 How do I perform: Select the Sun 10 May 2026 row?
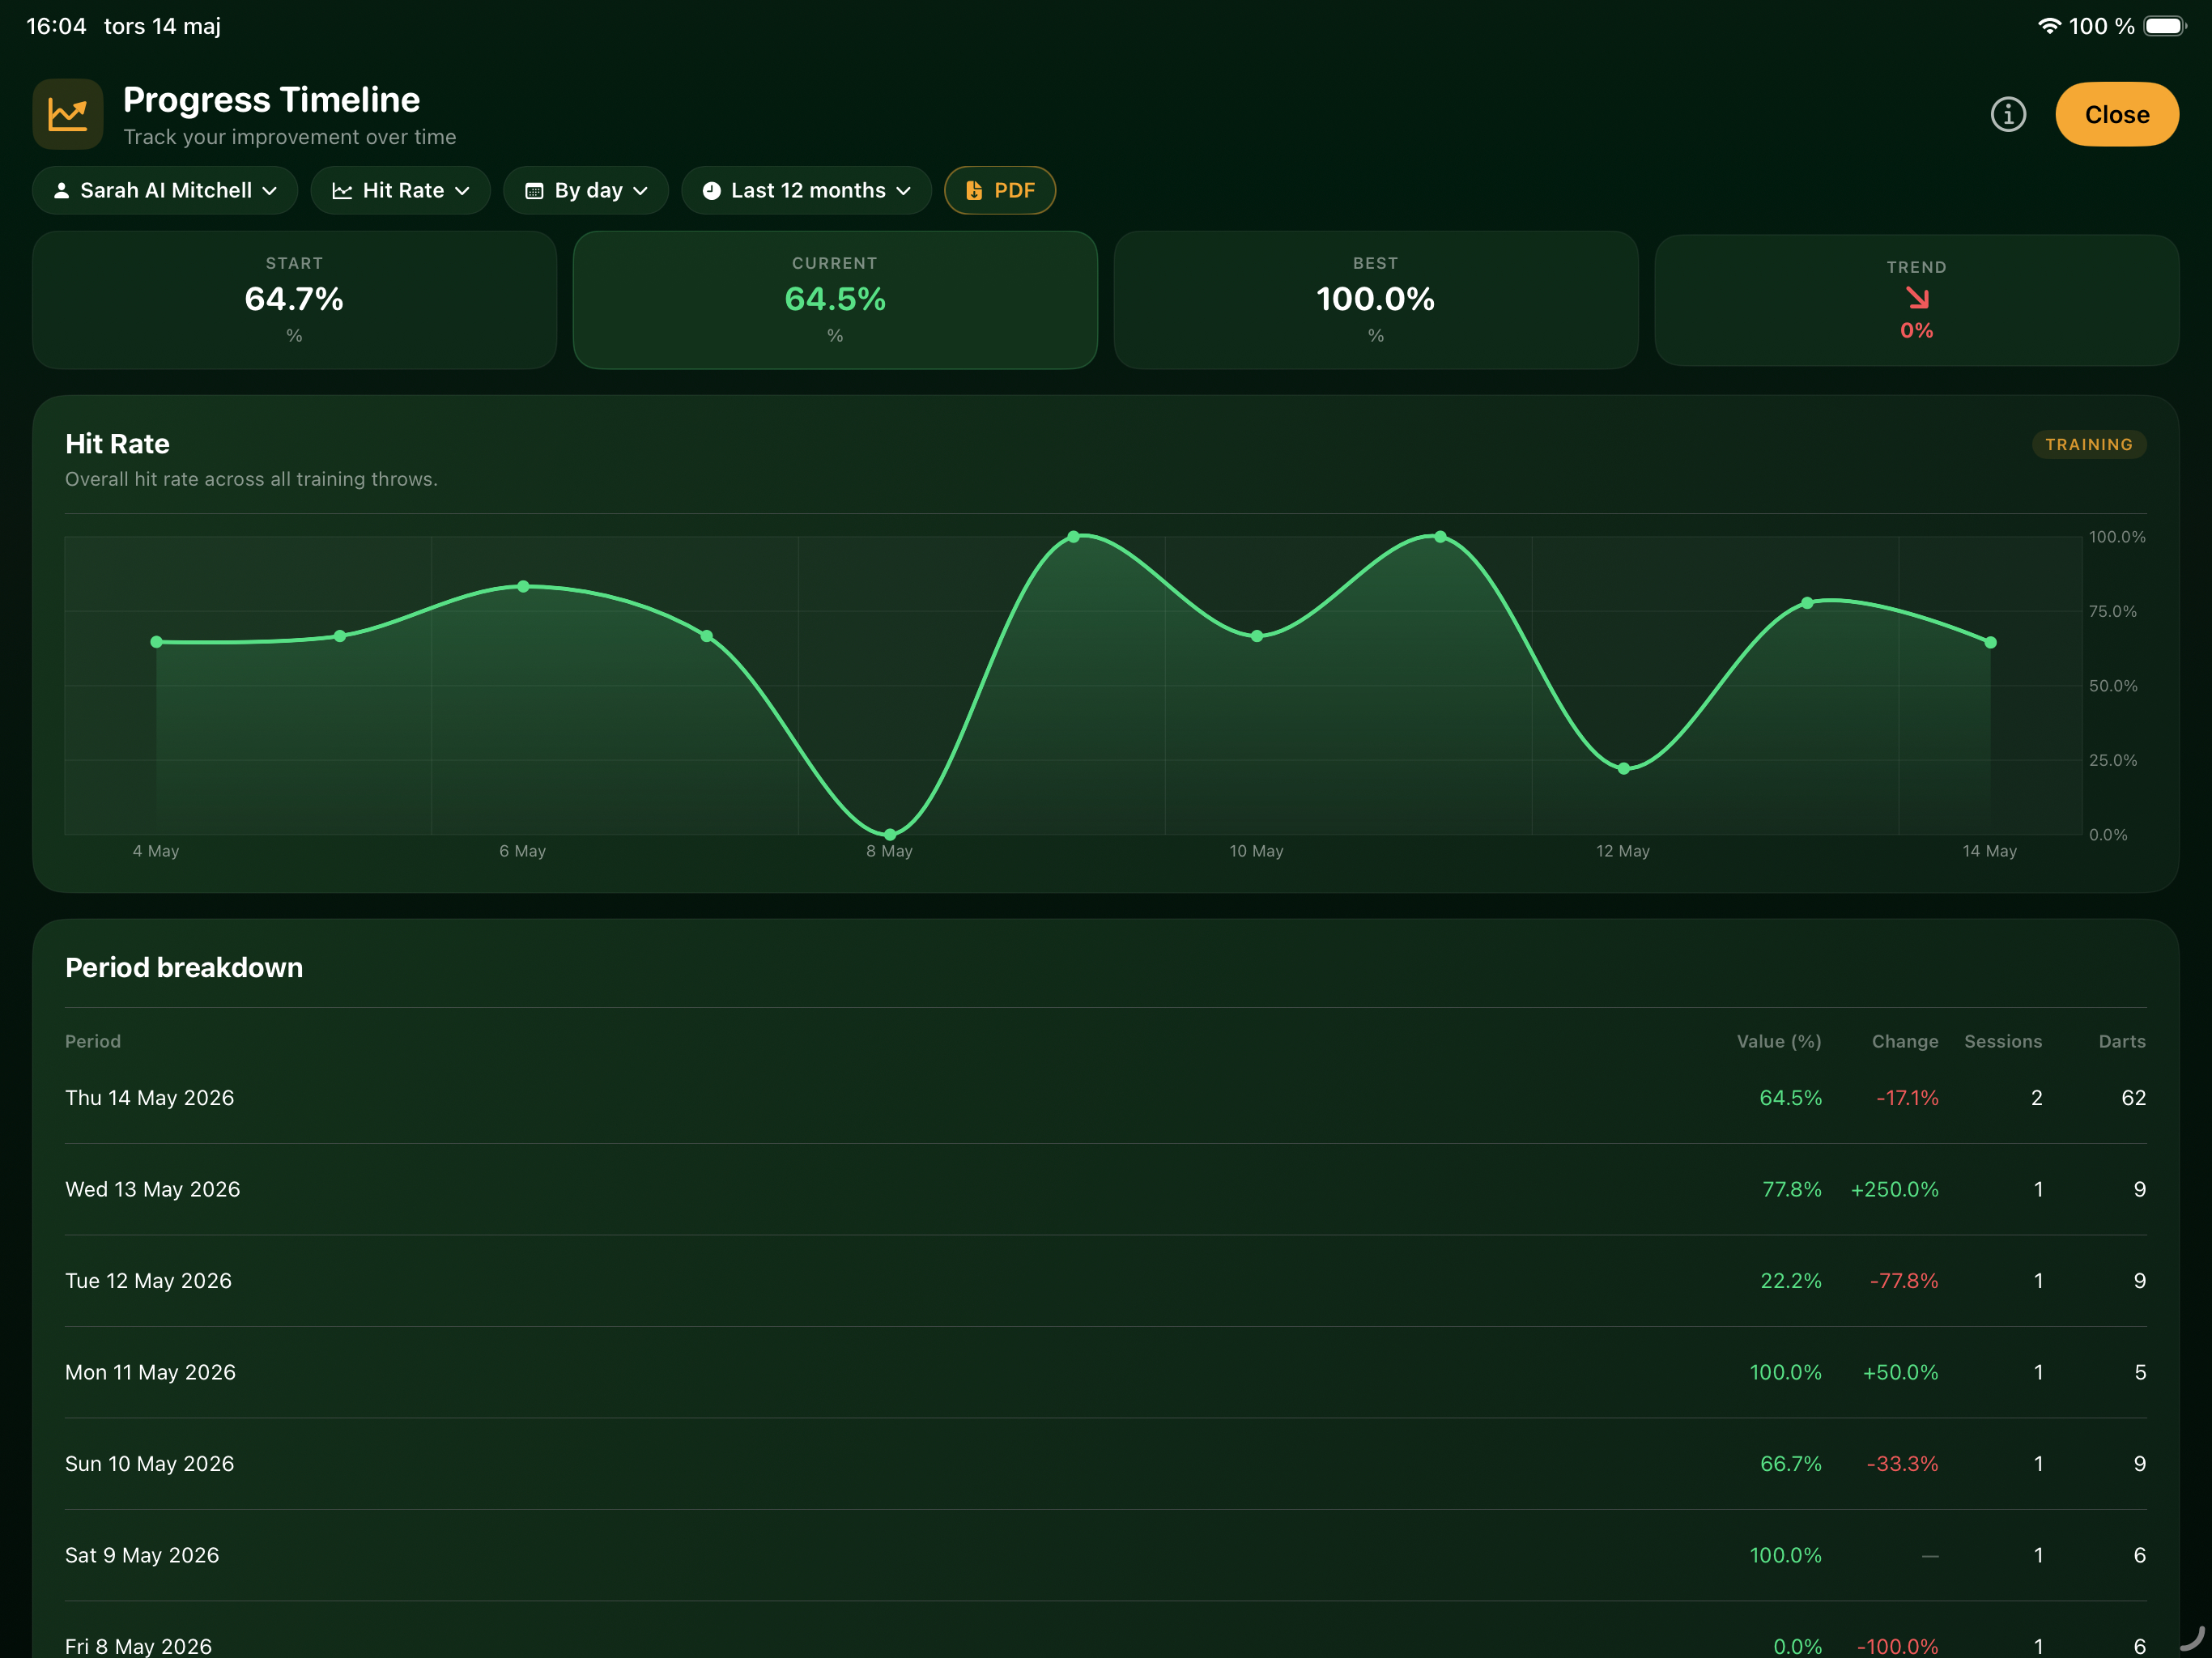[1106, 1464]
